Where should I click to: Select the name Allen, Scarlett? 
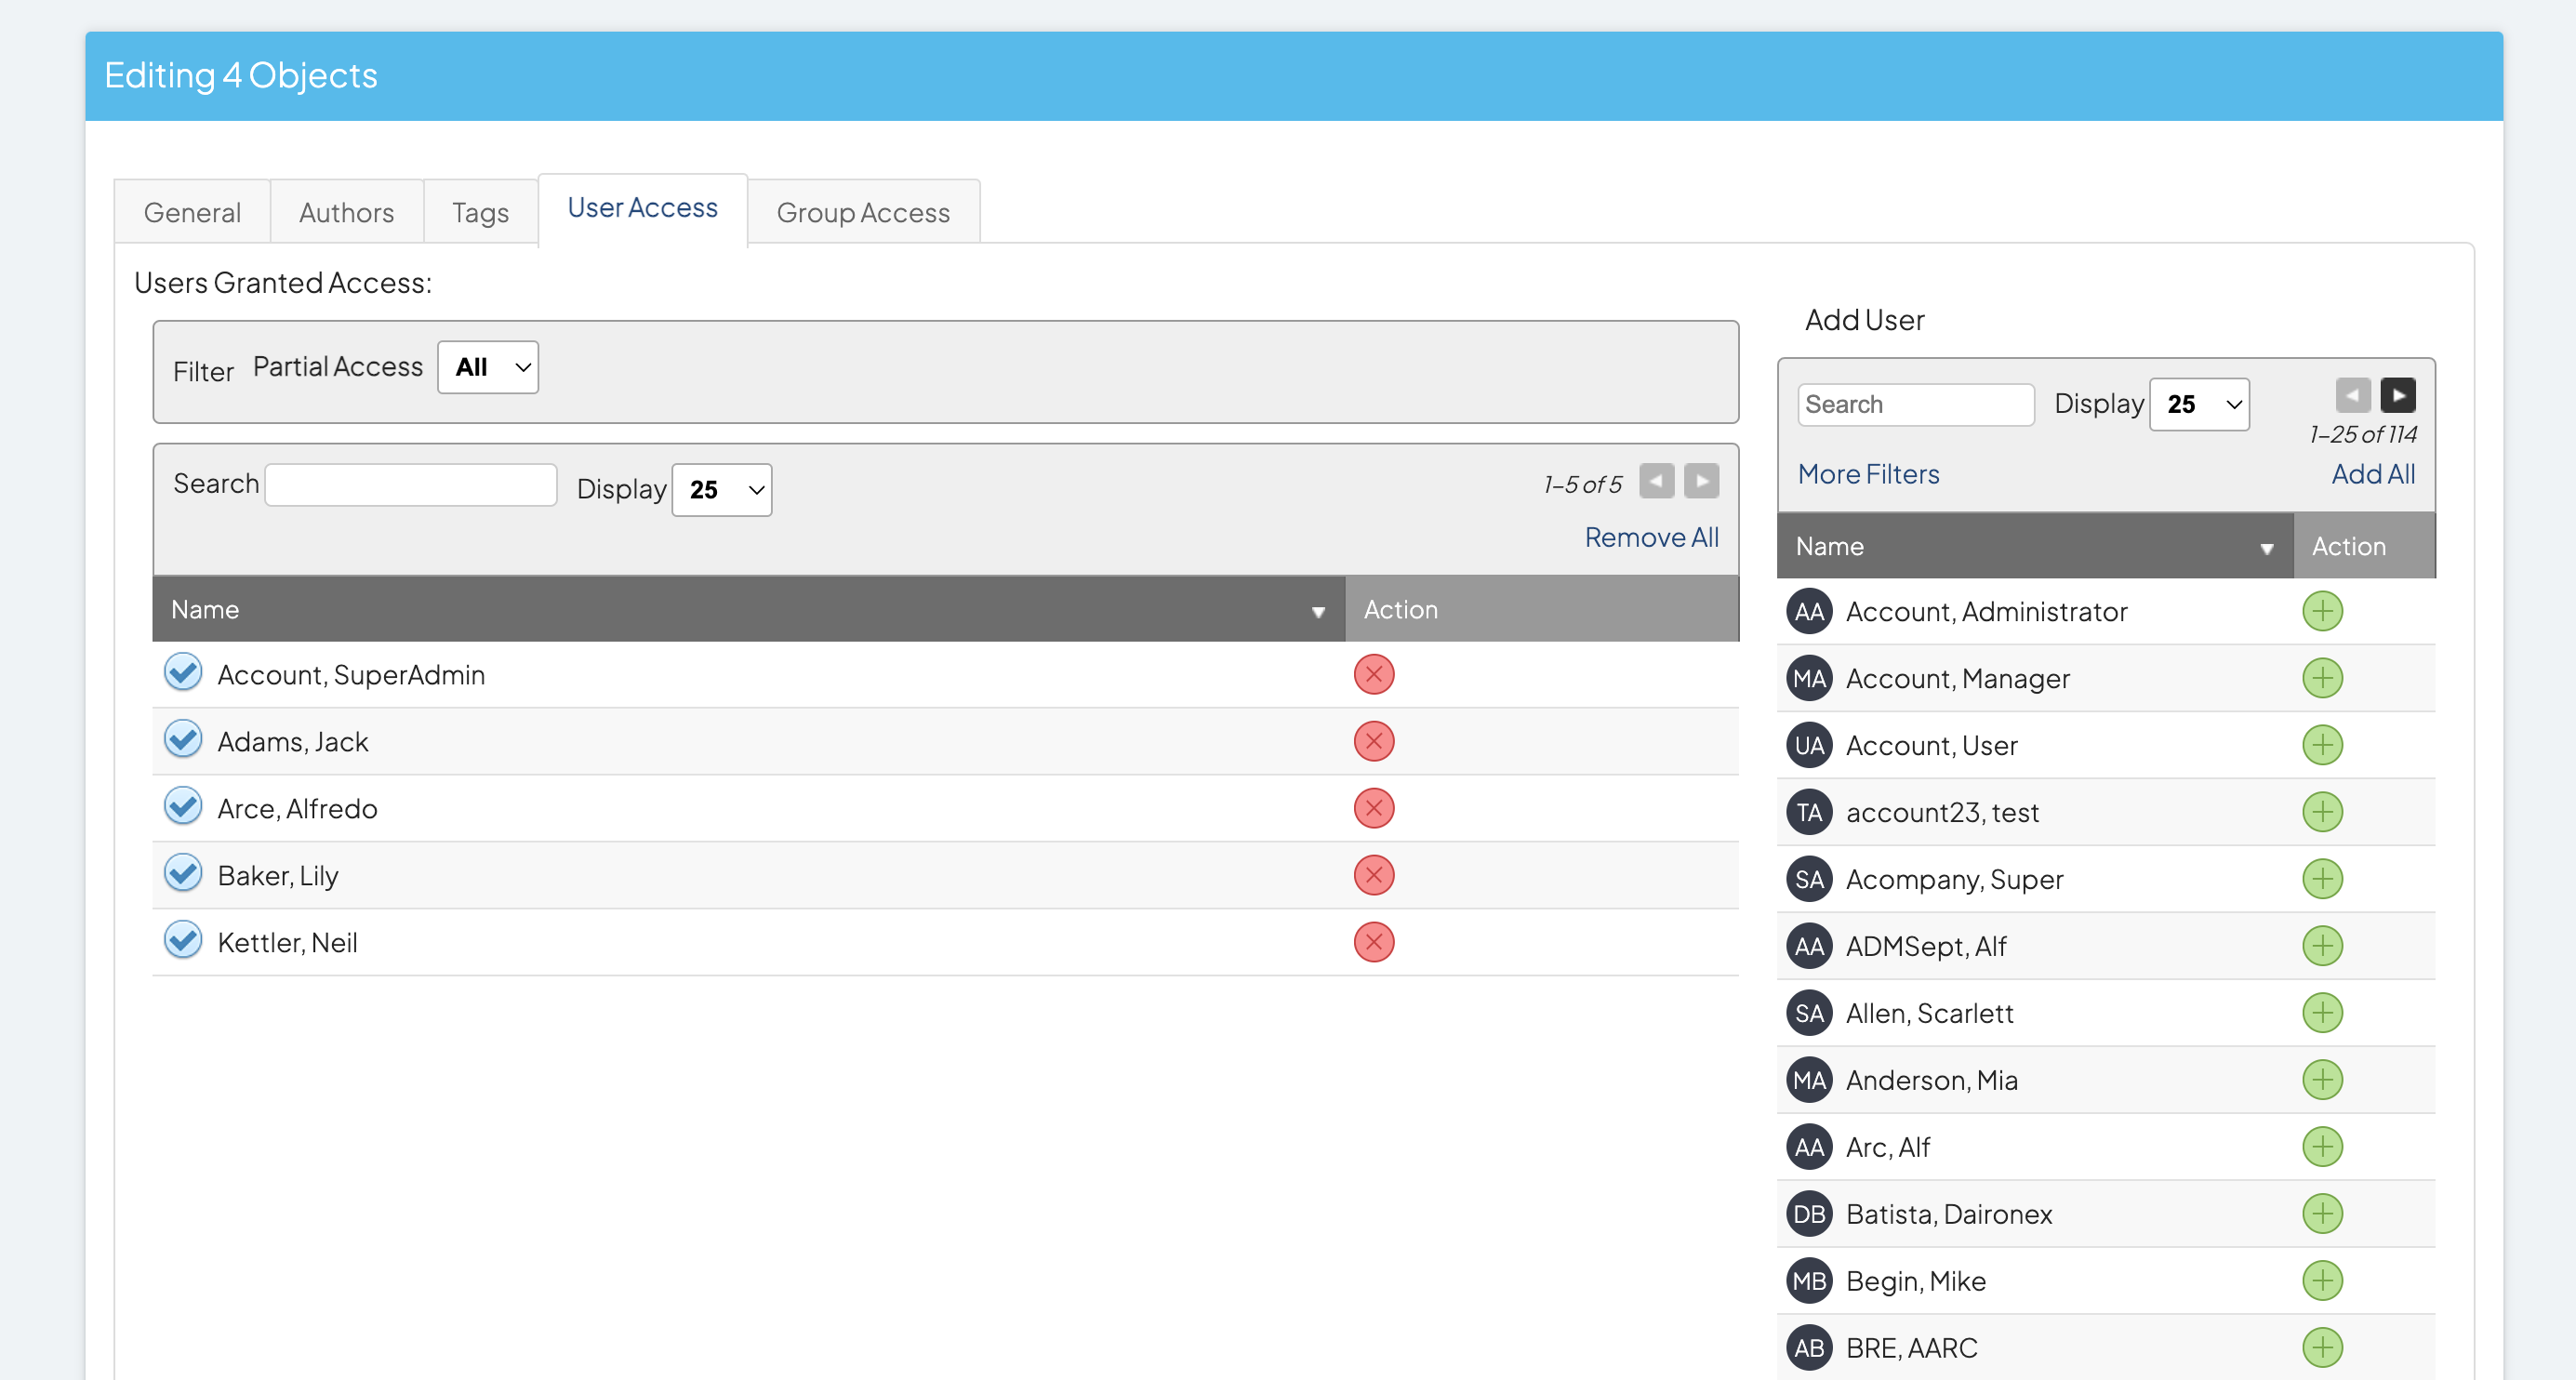1929,1013
